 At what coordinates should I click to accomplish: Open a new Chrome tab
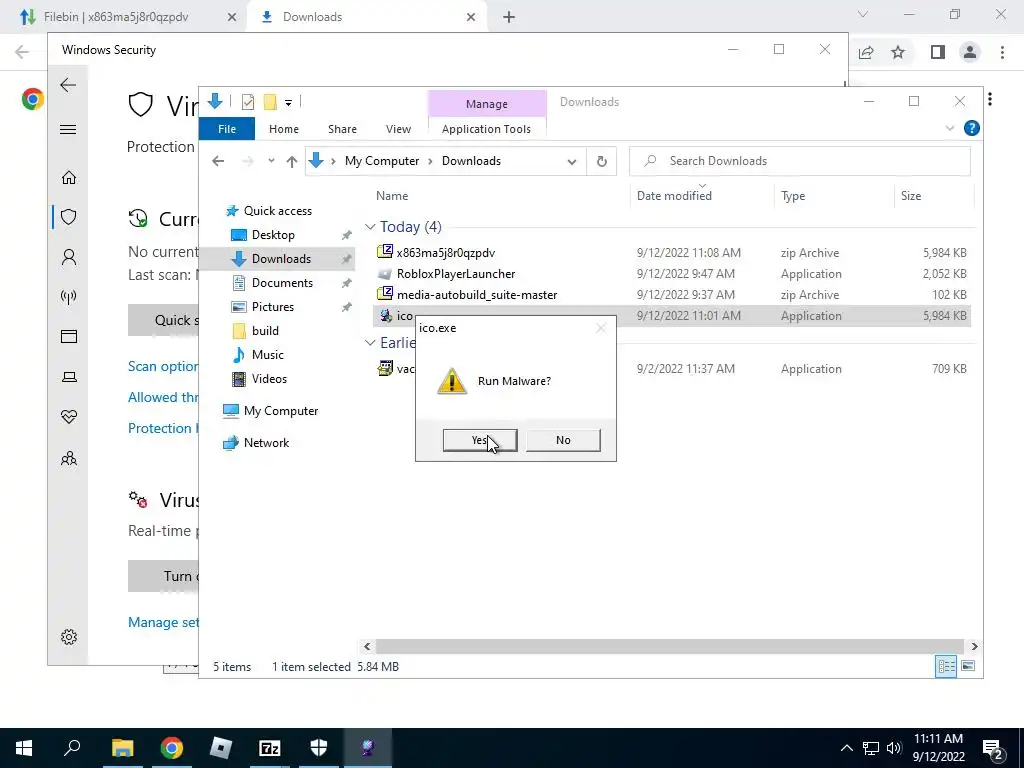pyautogui.click(x=509, y=17)
